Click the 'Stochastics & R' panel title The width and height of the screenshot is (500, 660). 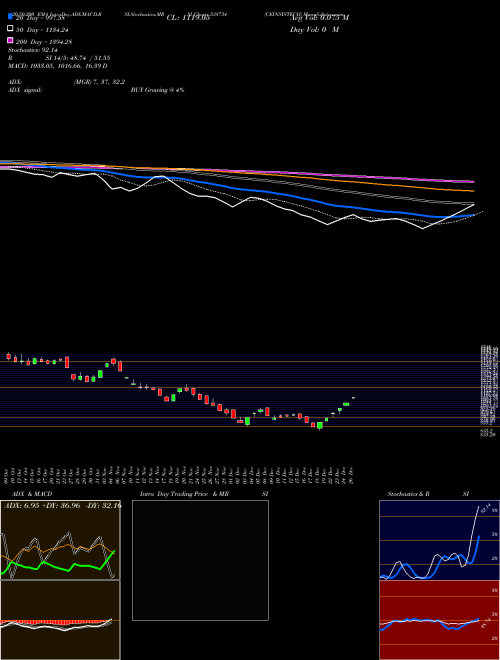pos(408,494)
